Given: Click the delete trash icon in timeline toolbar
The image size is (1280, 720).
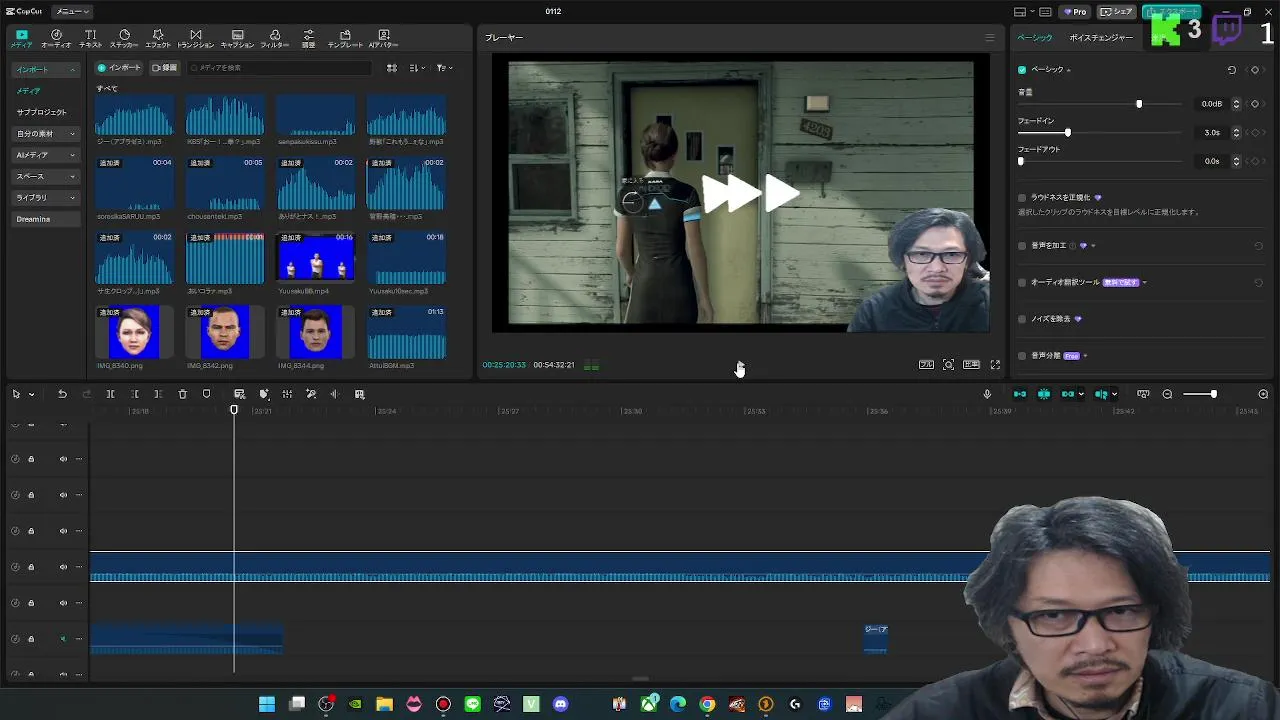Looking at the screenshot, I should click(182, 394).
